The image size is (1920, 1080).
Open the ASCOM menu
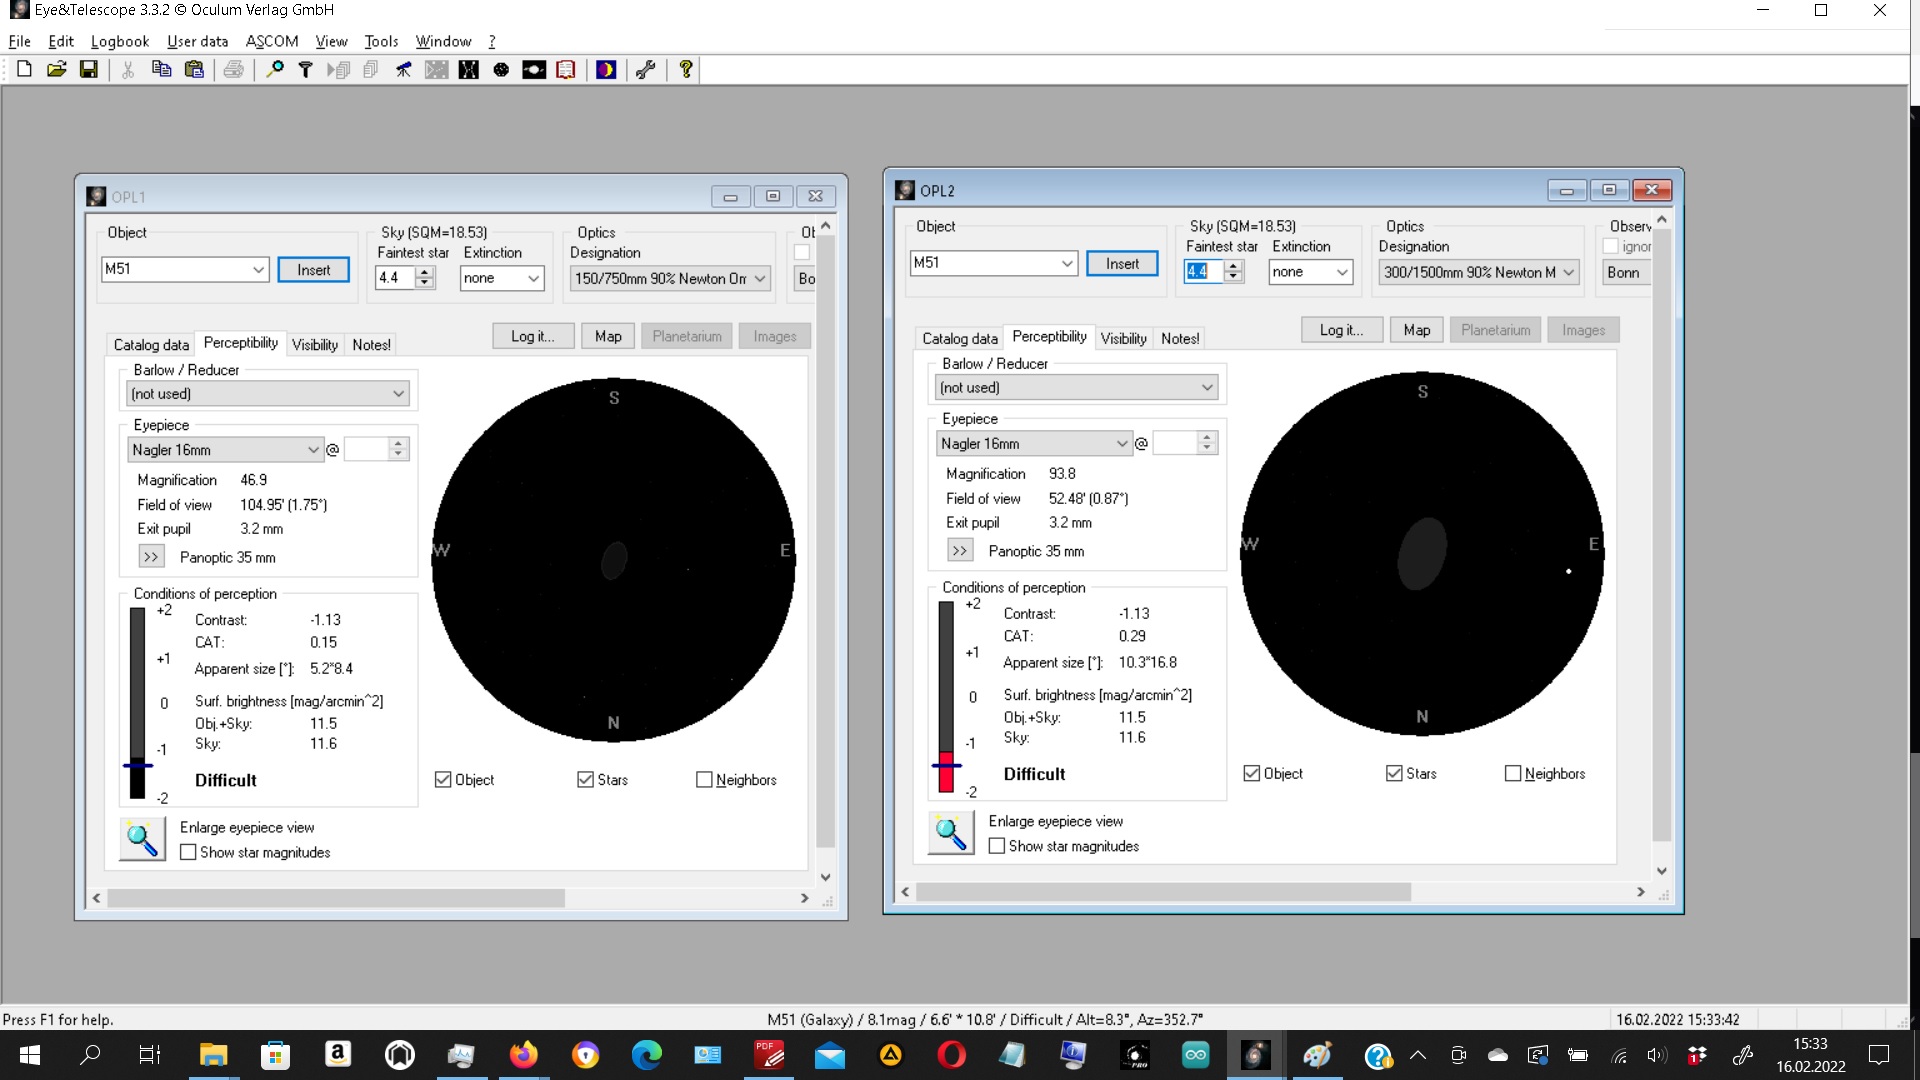[x=272, y=41]
